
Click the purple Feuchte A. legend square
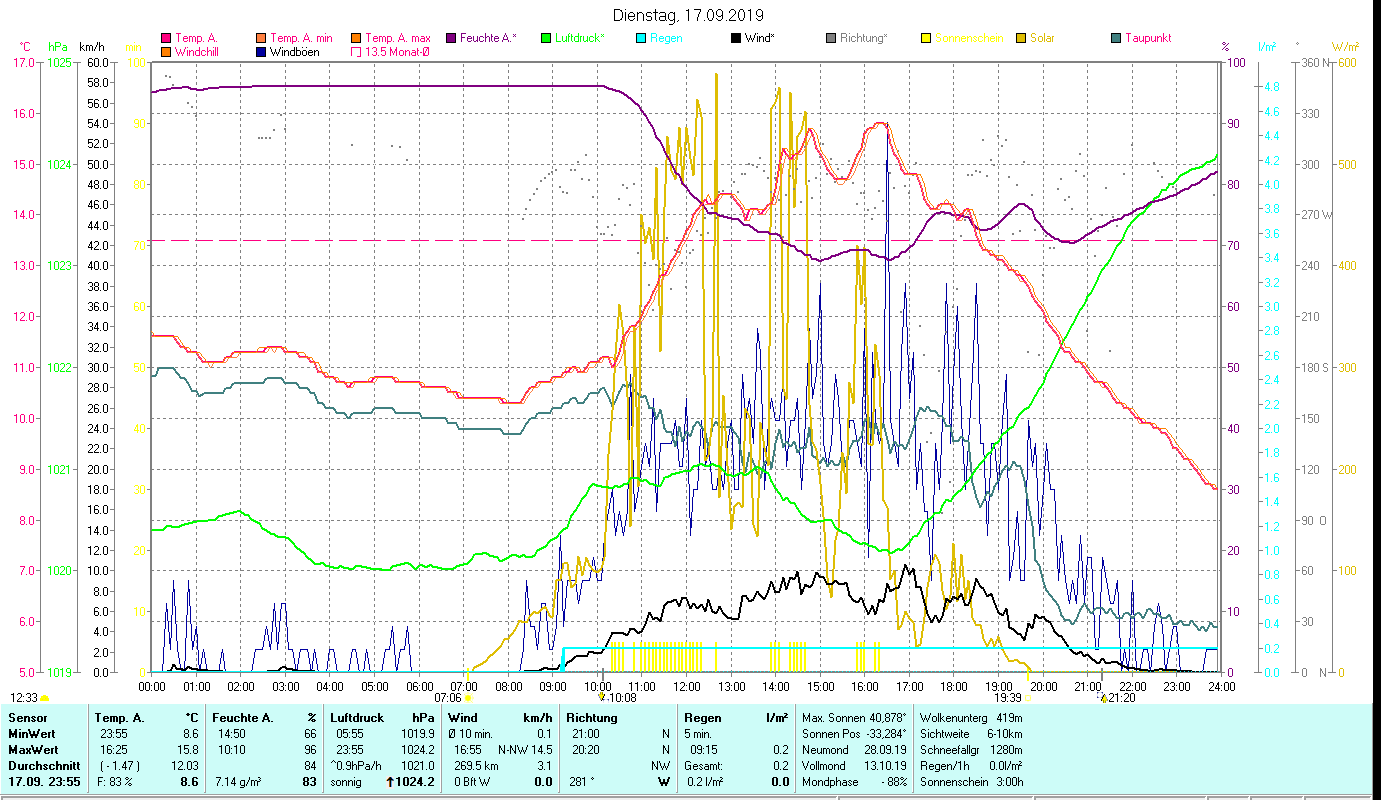451,38
